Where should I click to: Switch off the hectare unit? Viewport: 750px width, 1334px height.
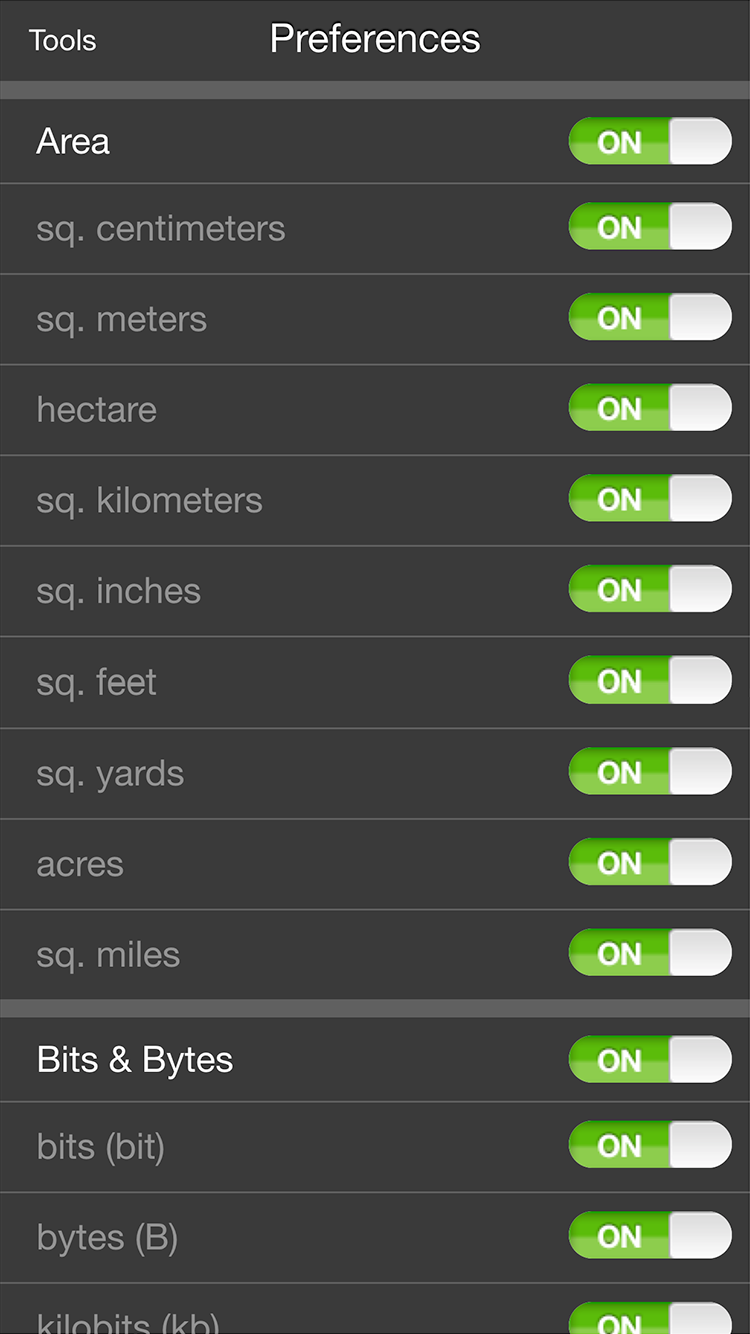tap(650, 409)
